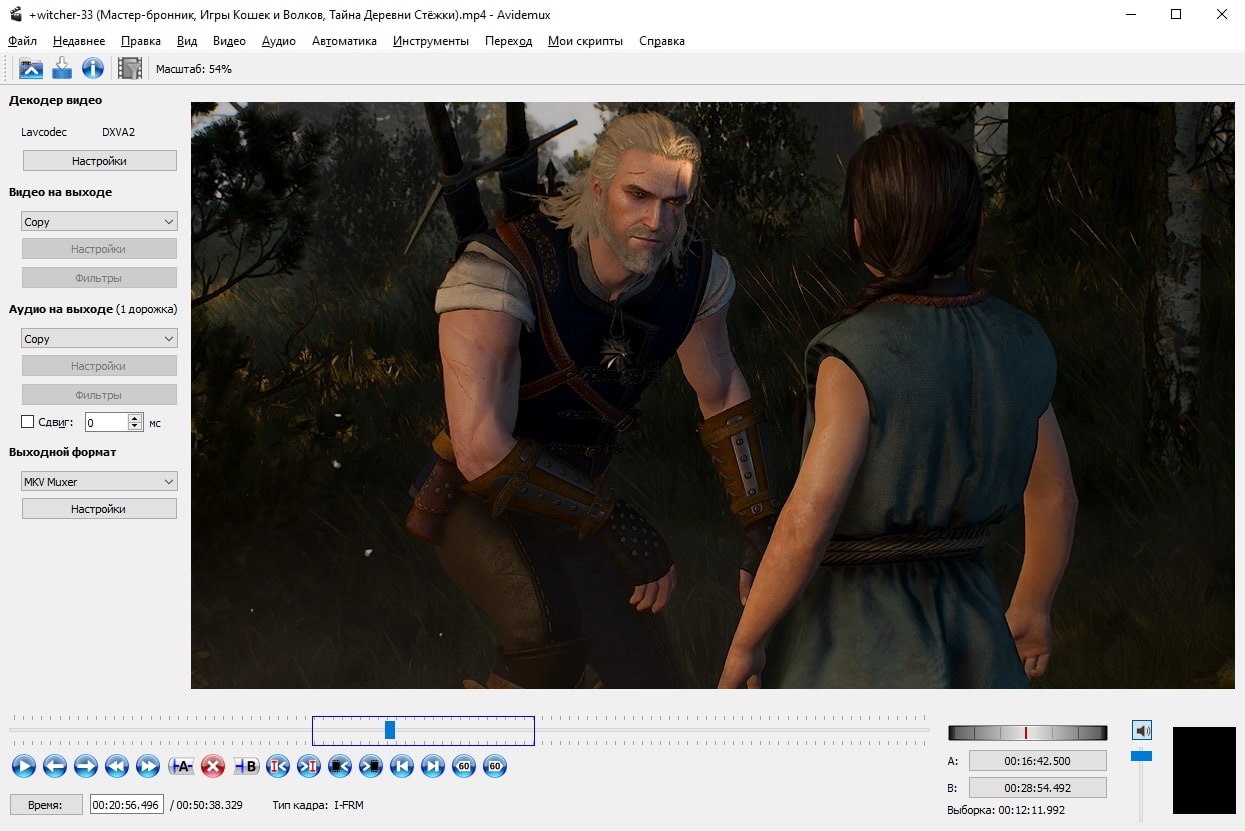Search for next black frame
This screenshot has width=1245, height=831.
[x=371, y=767]
